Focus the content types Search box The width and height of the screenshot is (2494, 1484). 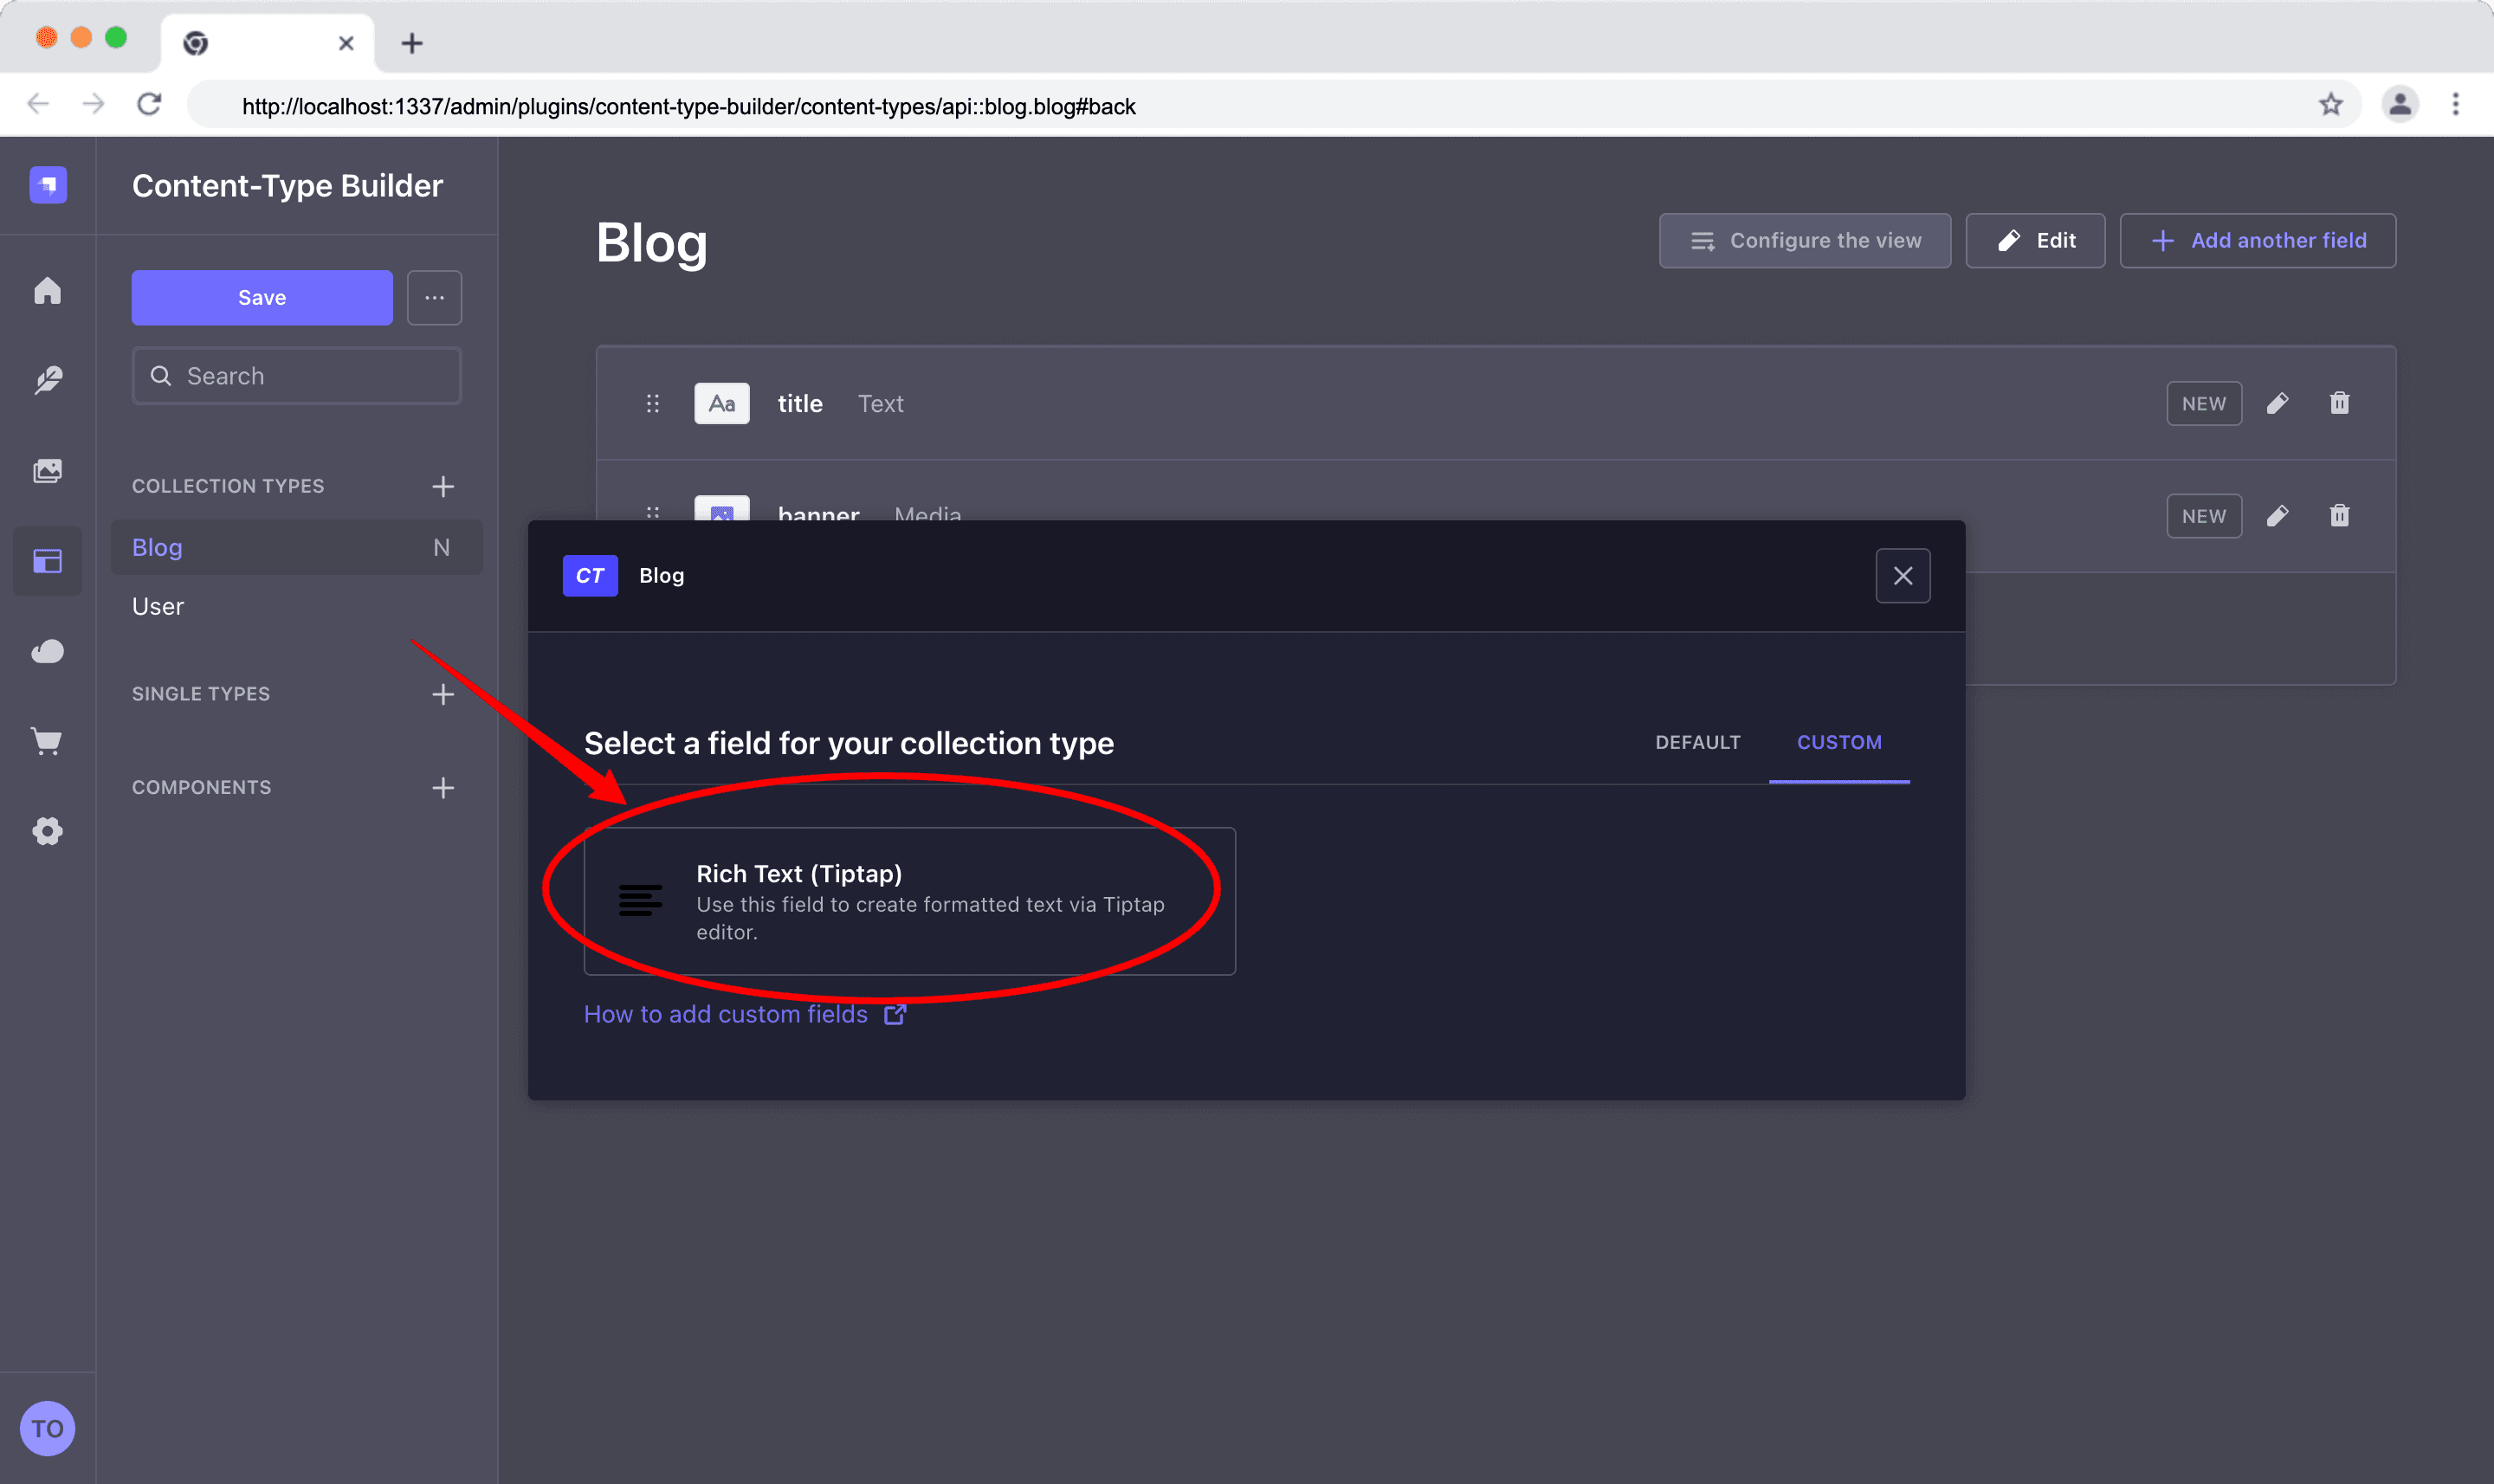pyautogui.click(x=296, y=376)
